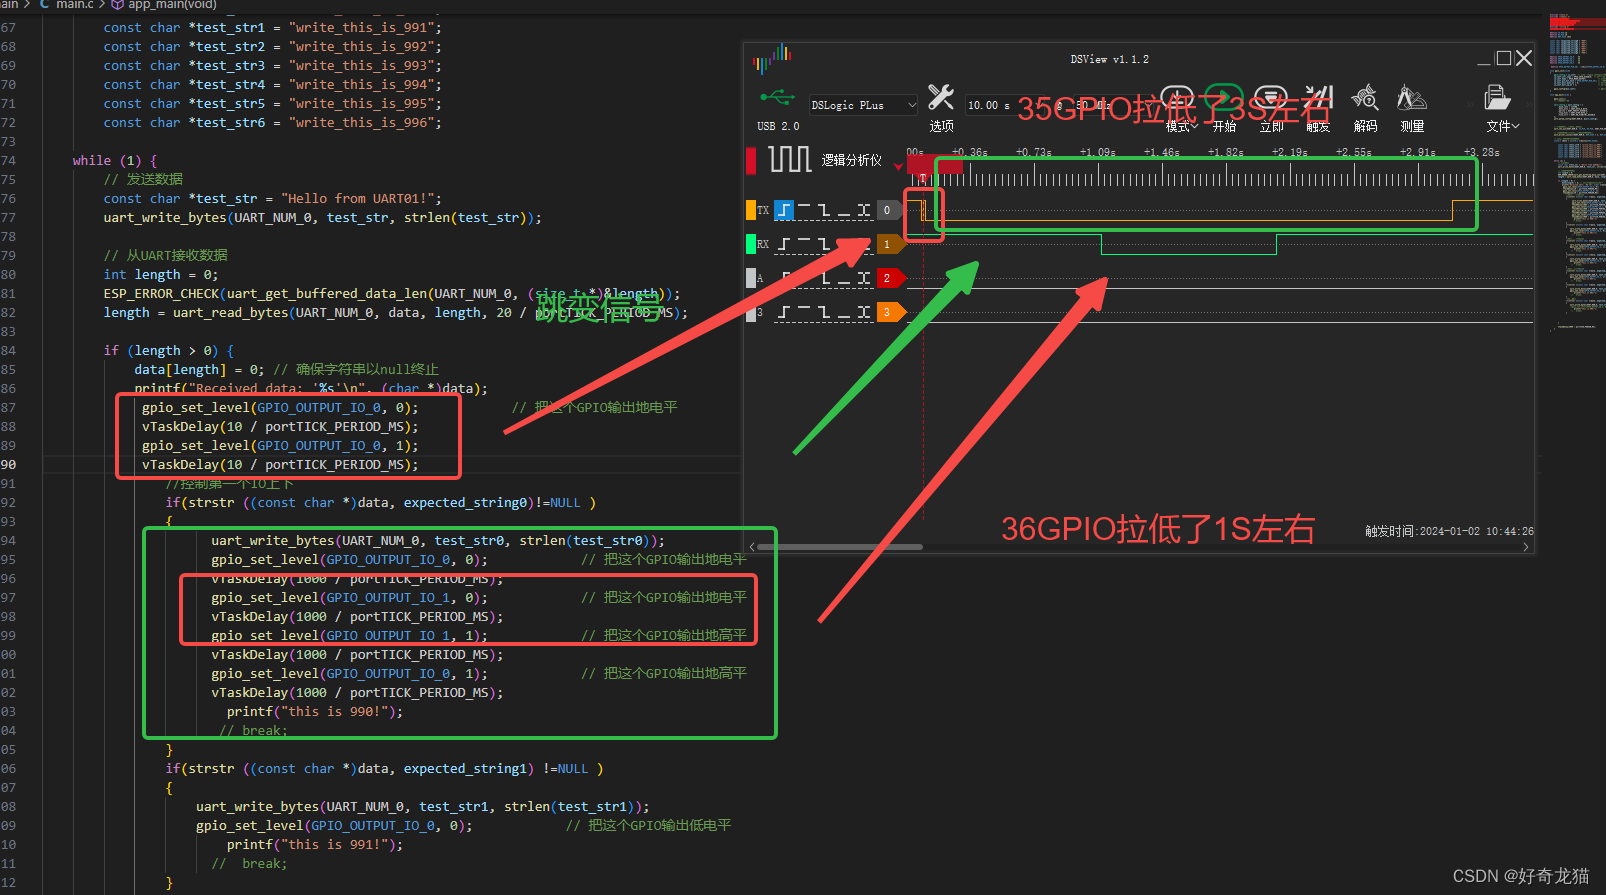The height and width of the screenshot is (895, 1606).
Task: Toggle rising-edge trigger on channel 3
Action: (x=784, y=312)
